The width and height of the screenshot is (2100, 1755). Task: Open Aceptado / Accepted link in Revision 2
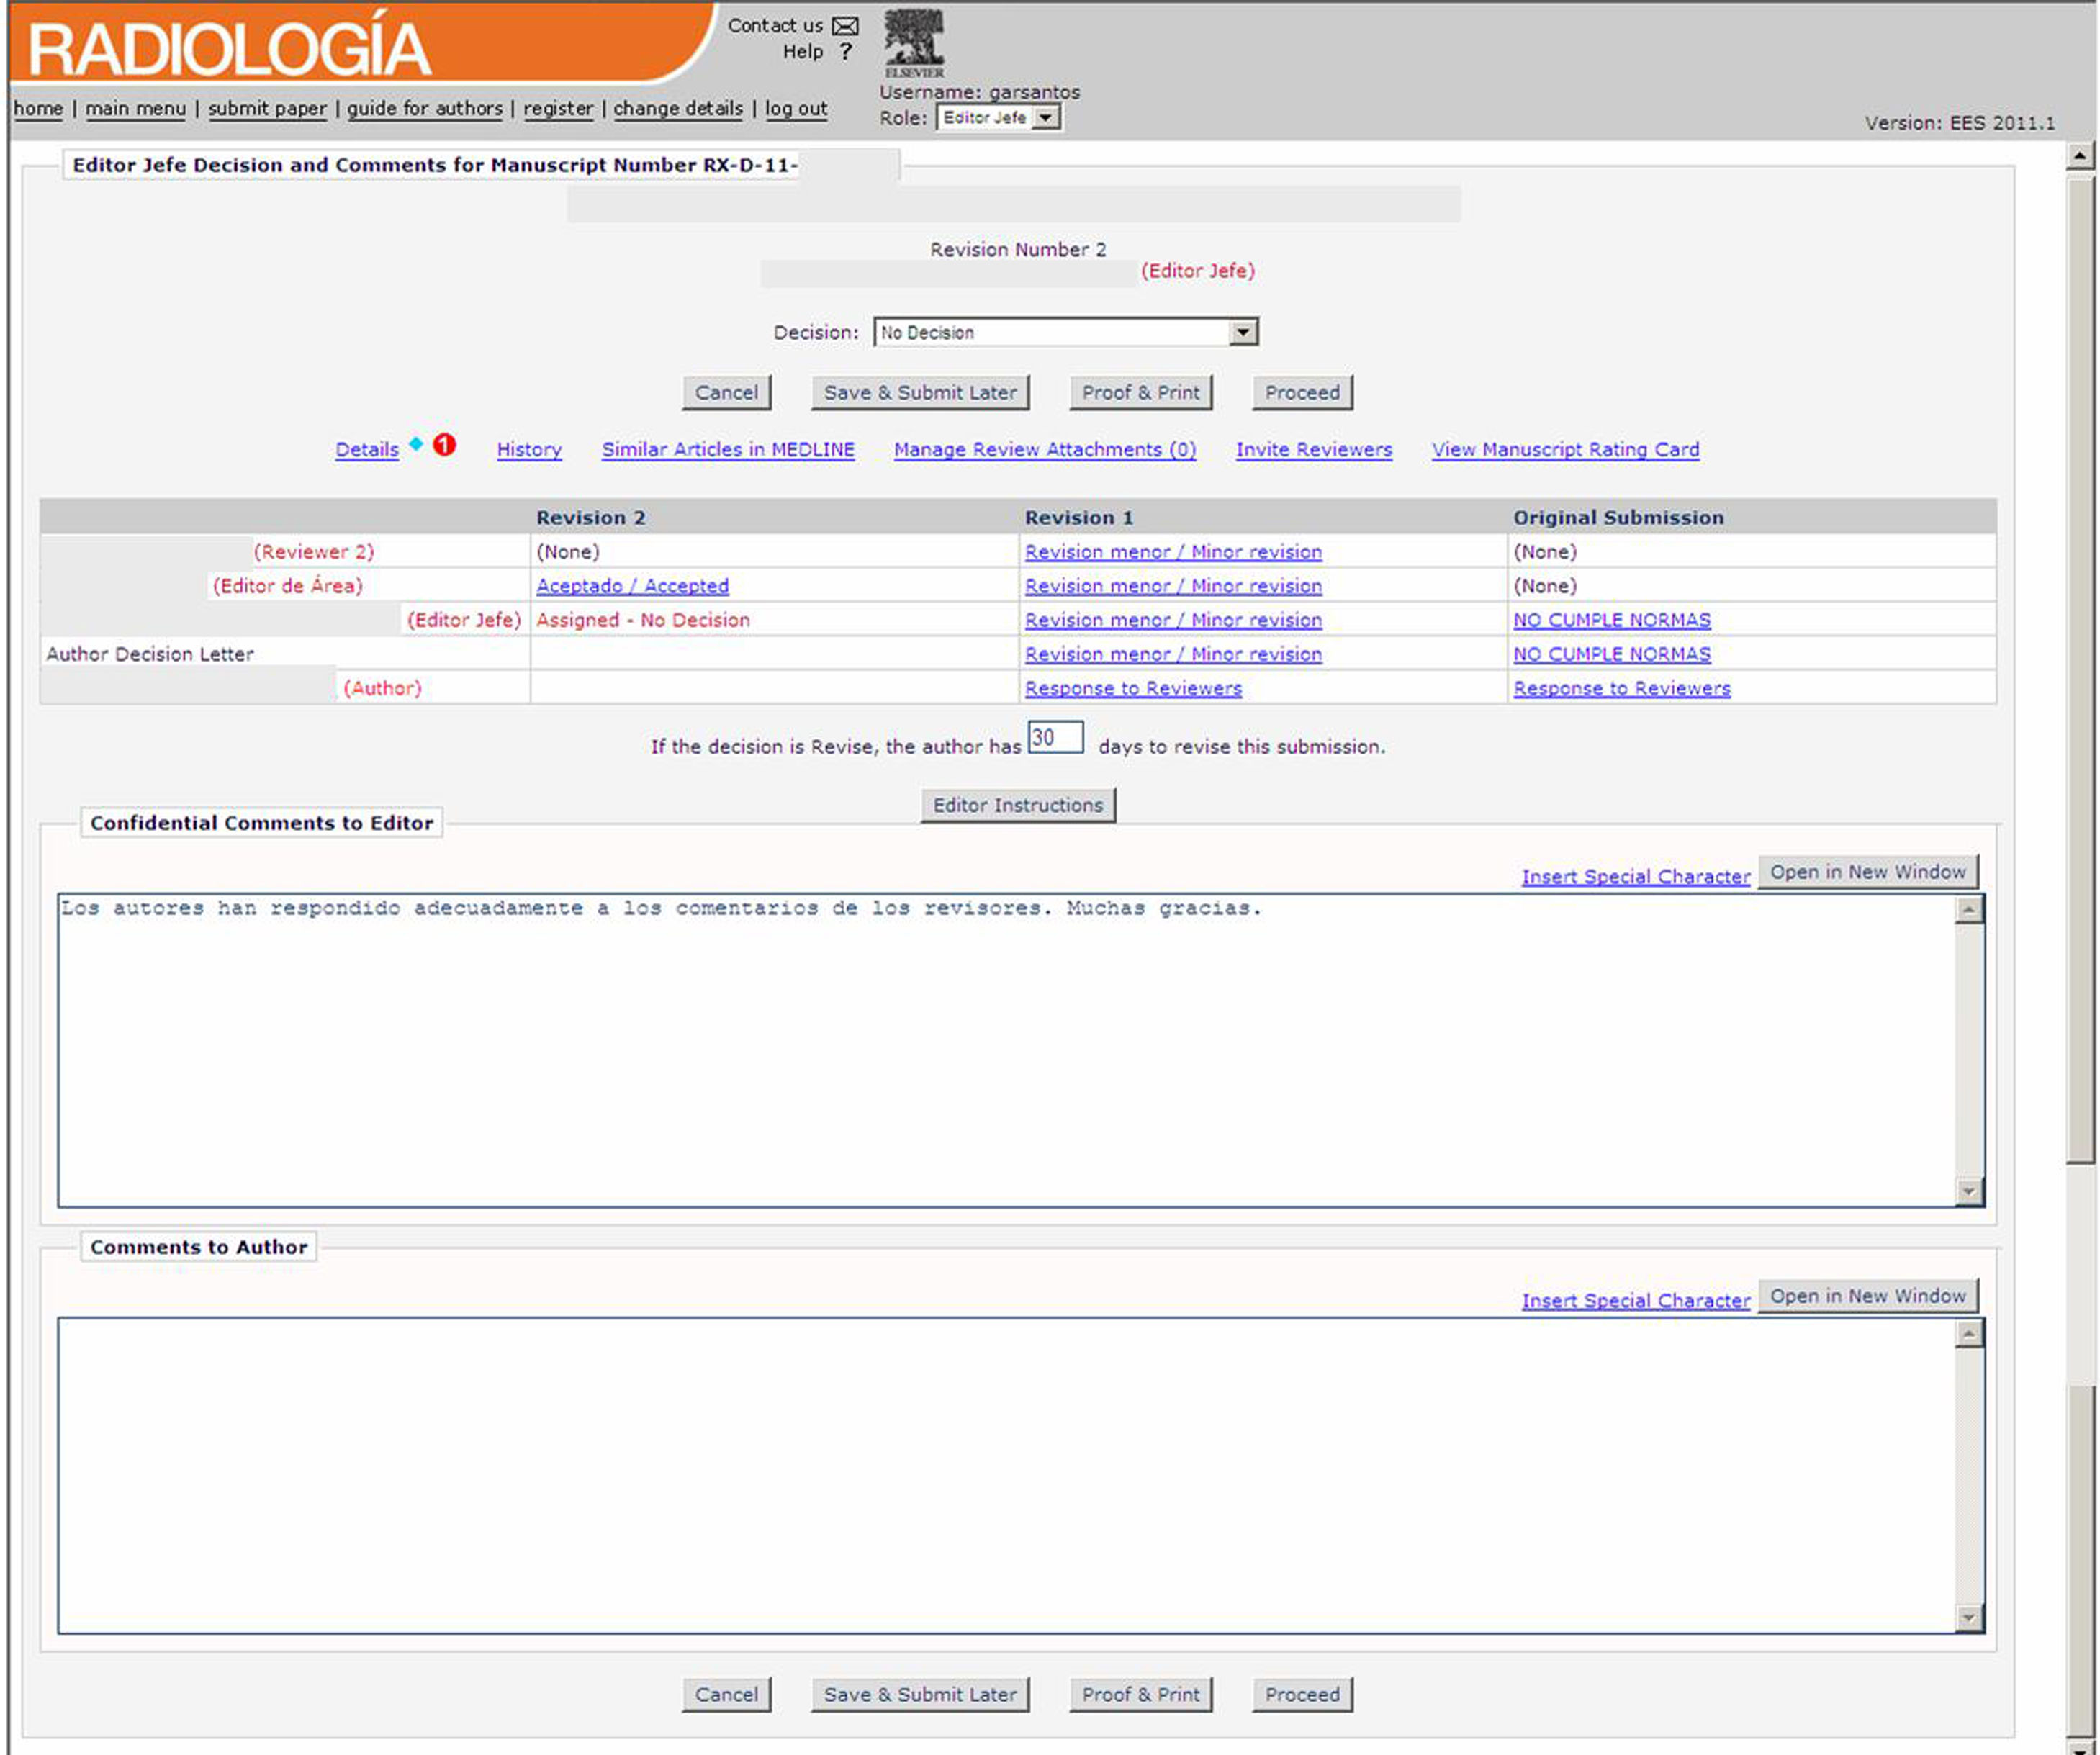tap(632, 586)
